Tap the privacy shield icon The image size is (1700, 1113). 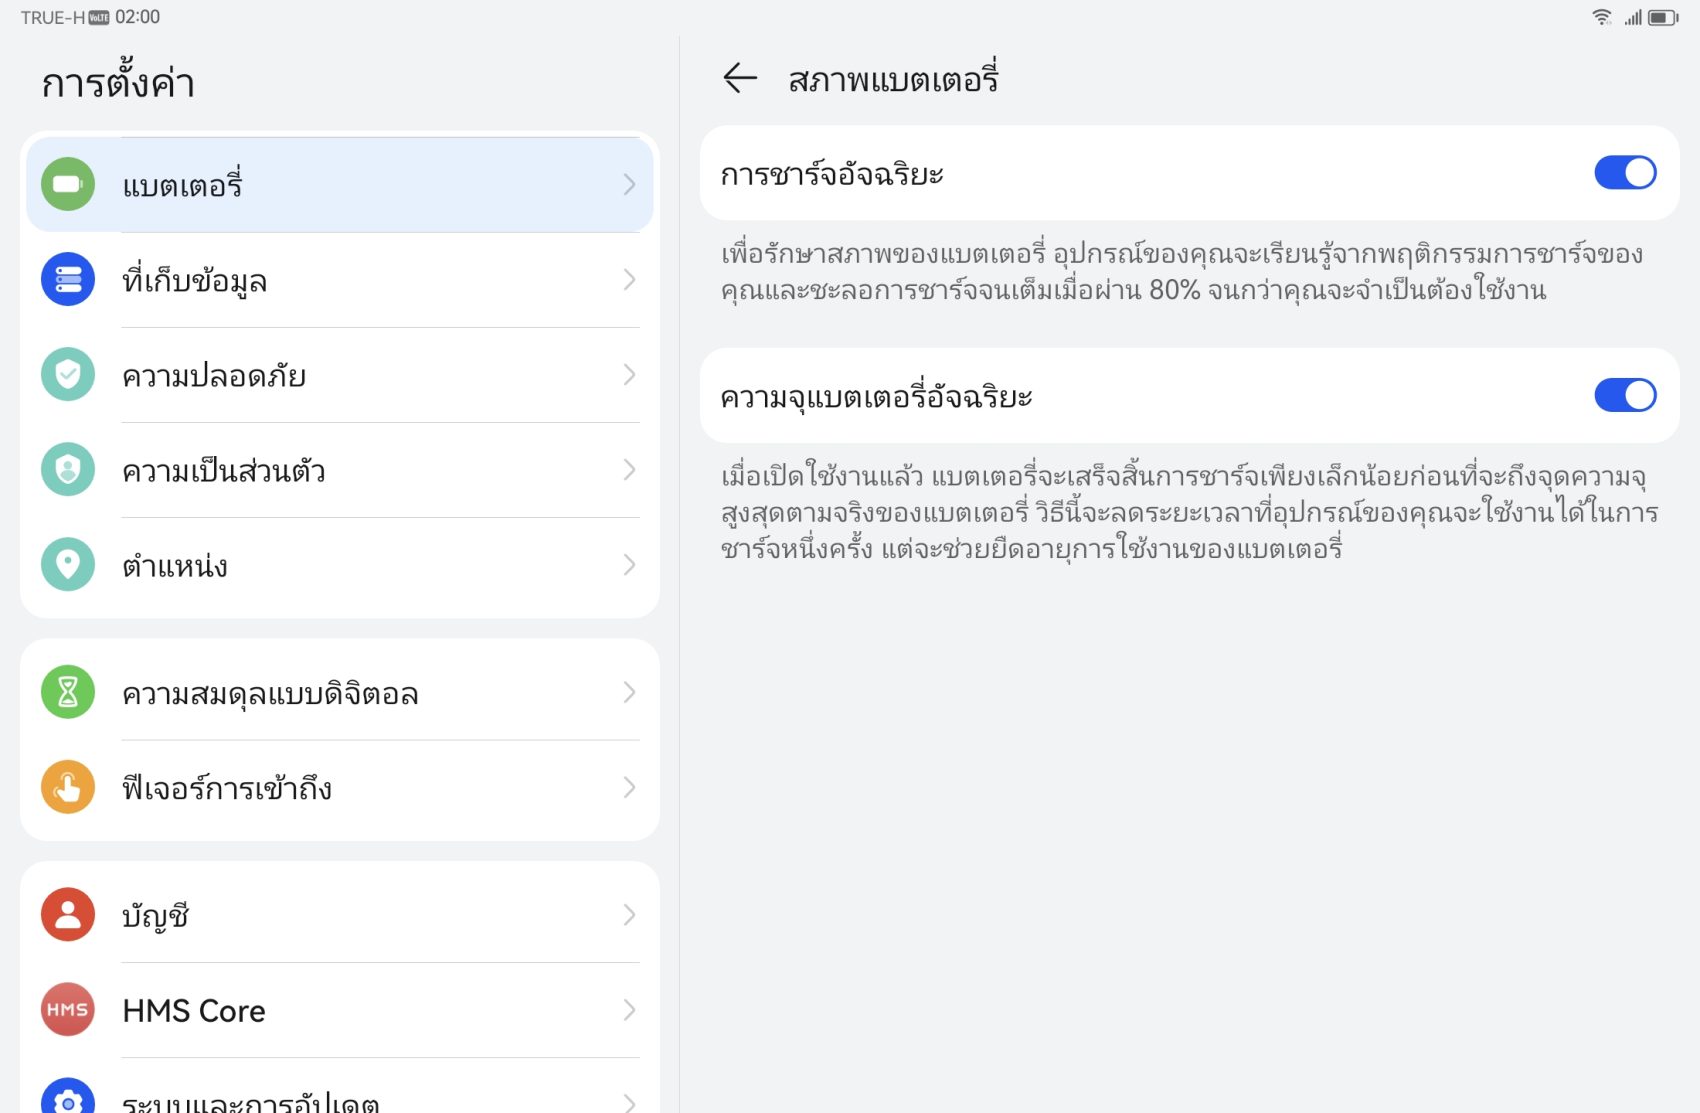68,469
